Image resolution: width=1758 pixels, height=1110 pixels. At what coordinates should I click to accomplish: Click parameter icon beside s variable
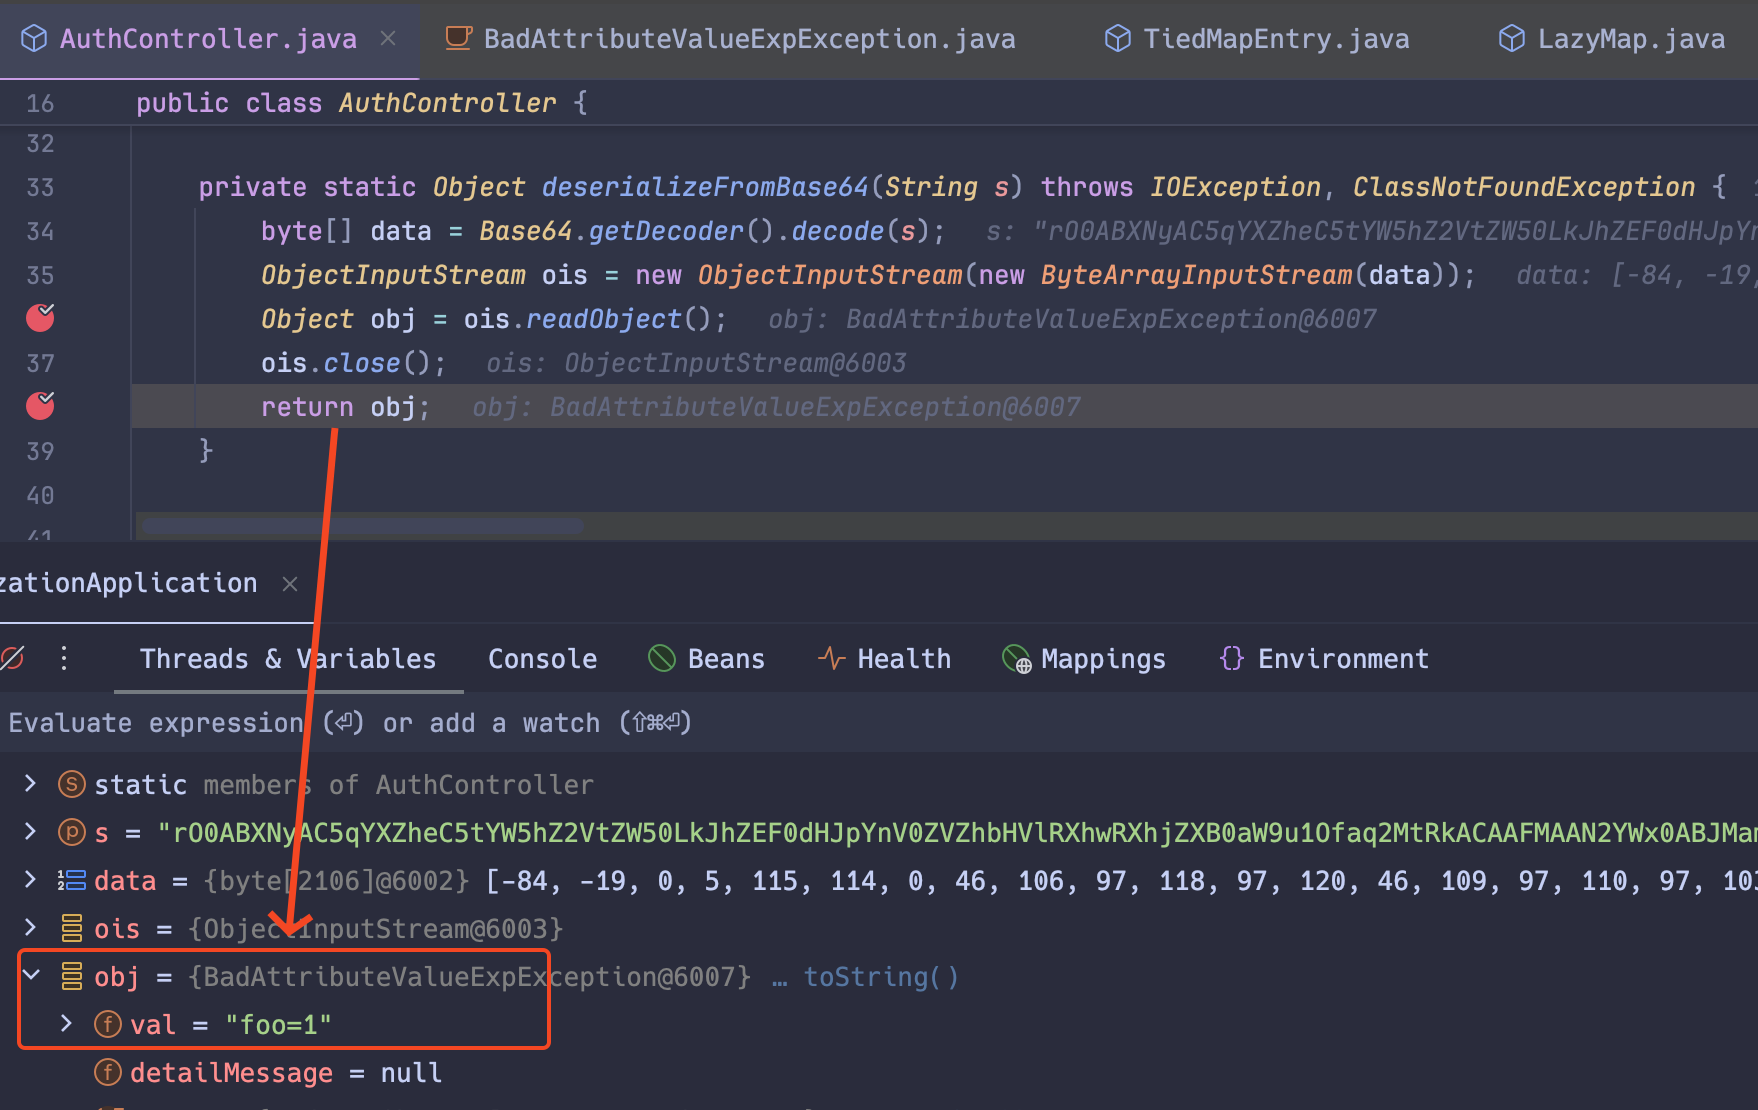click(x=72, y=832)
